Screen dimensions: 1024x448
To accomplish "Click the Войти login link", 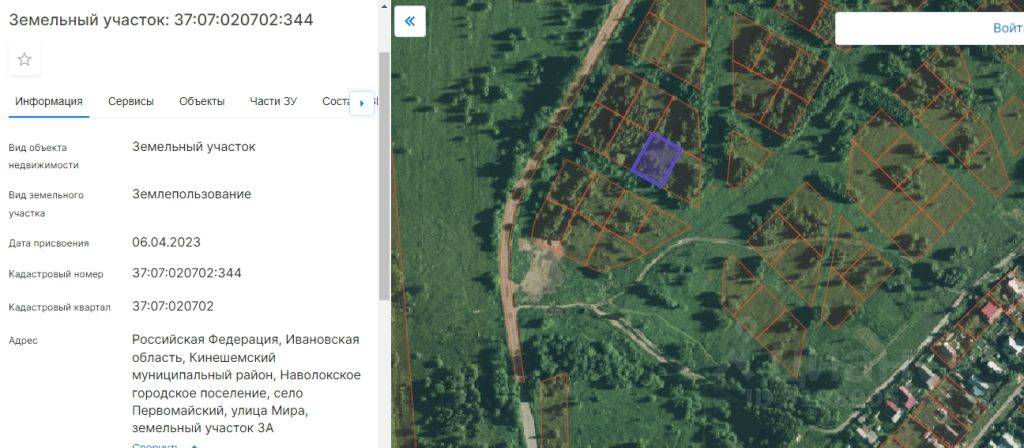I will click(x=1008, y=28).
